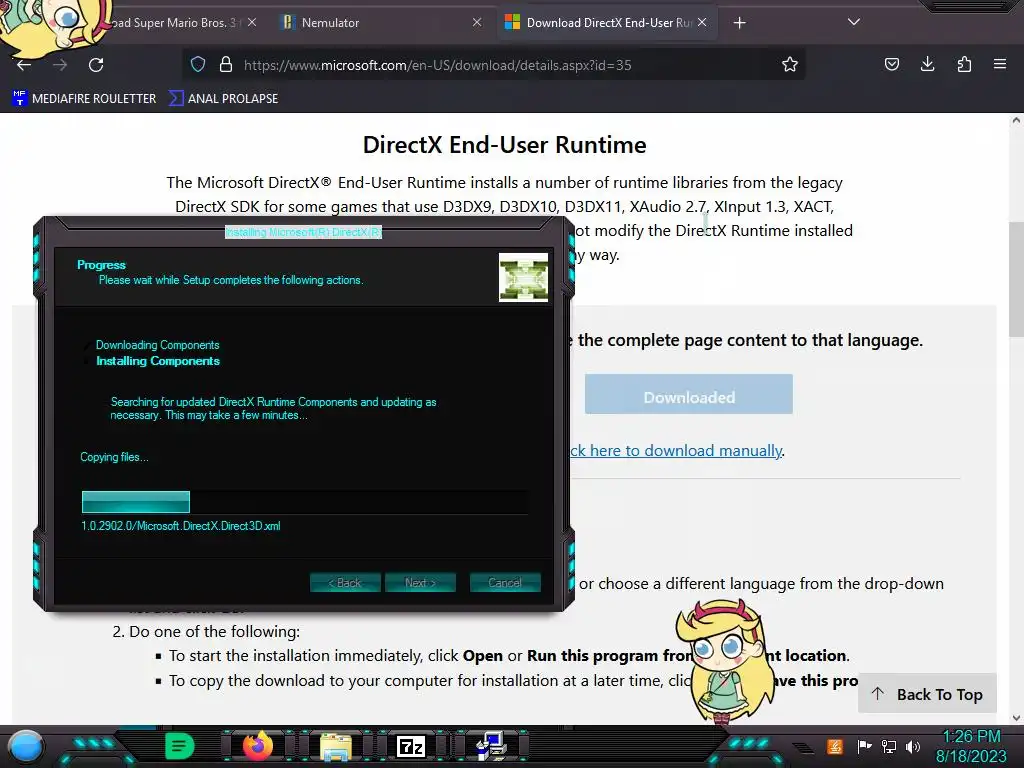The image size is (1024, 768).
Task: Open Firefox from the taskbar
Action: click(258, 746)
